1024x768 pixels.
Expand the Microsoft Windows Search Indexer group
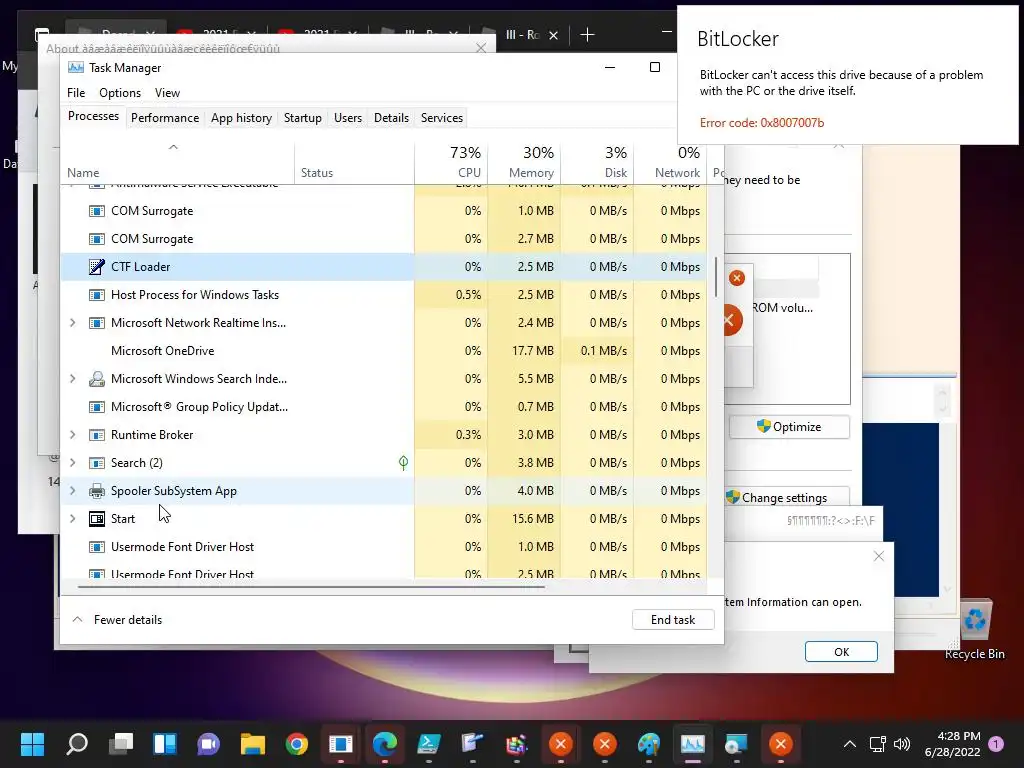[72, 379]
